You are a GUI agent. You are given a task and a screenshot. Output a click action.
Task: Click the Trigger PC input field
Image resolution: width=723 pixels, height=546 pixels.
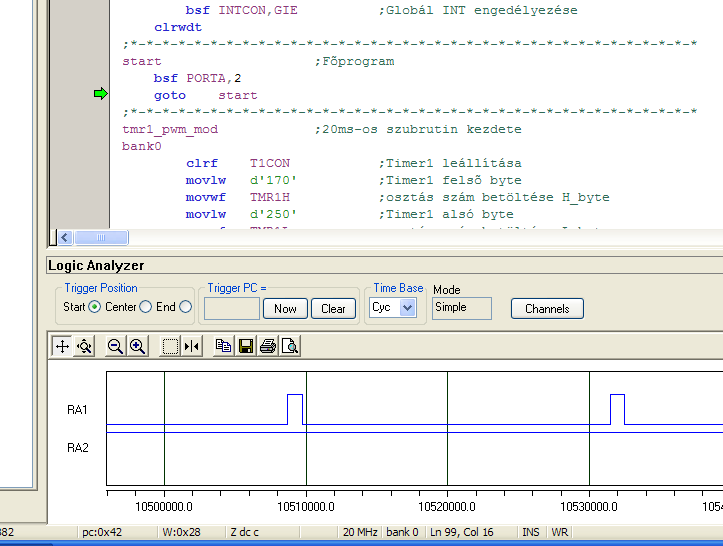click(232, 308)
